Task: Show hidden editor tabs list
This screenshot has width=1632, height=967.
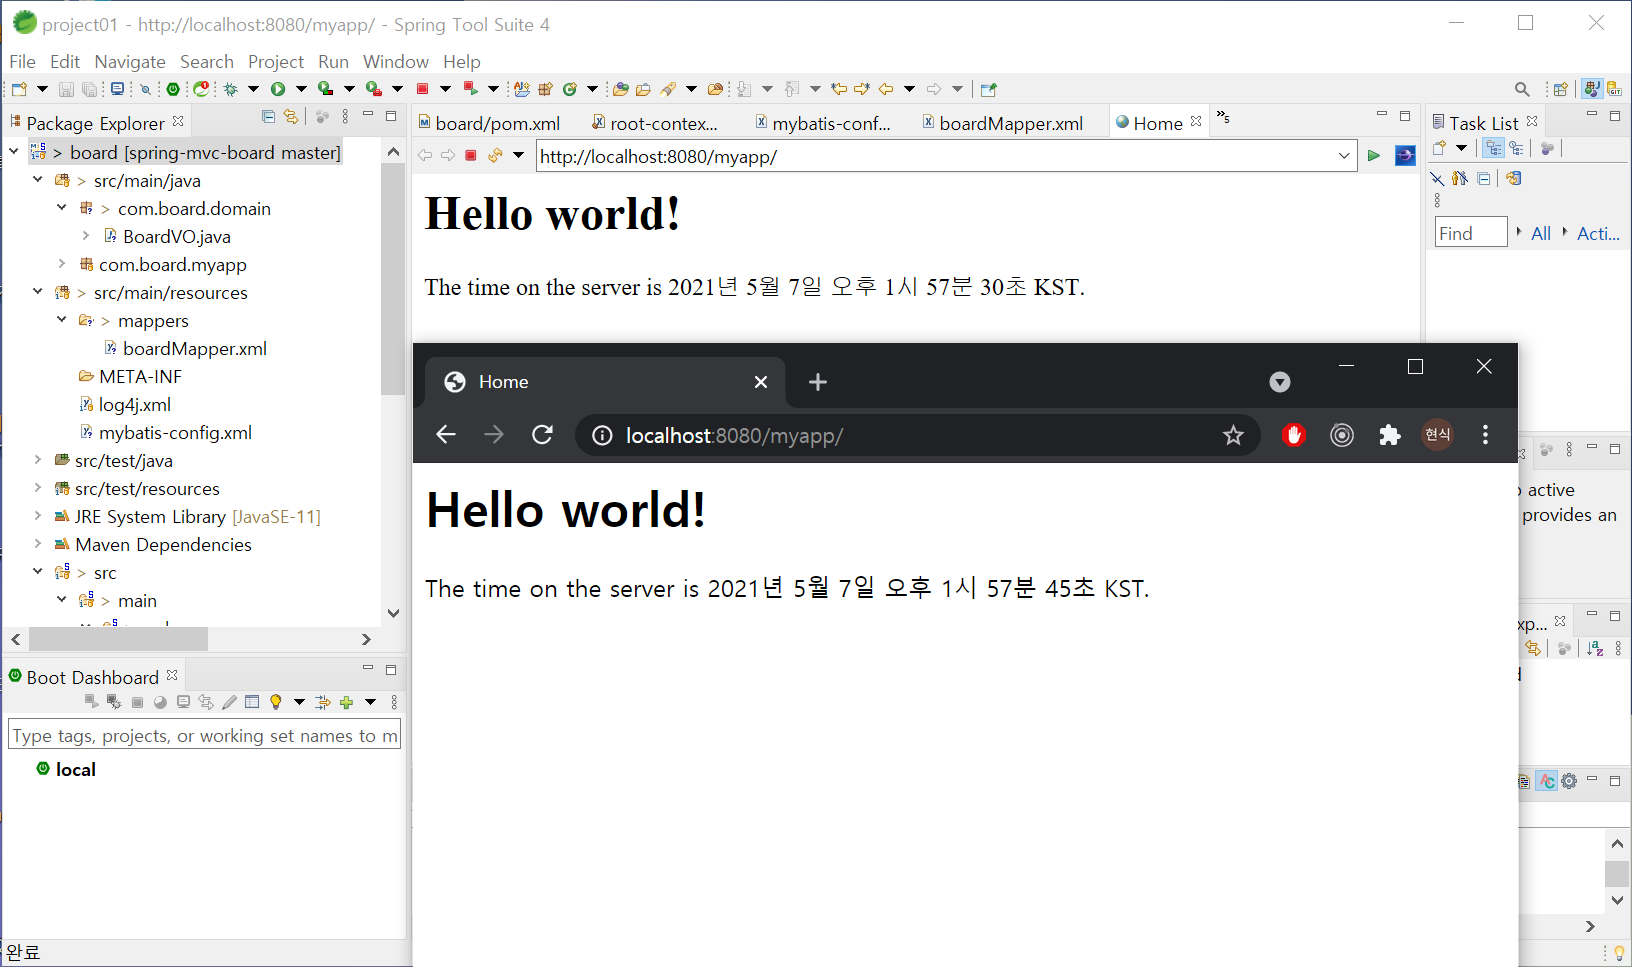Action: [x=1222, y=118]
